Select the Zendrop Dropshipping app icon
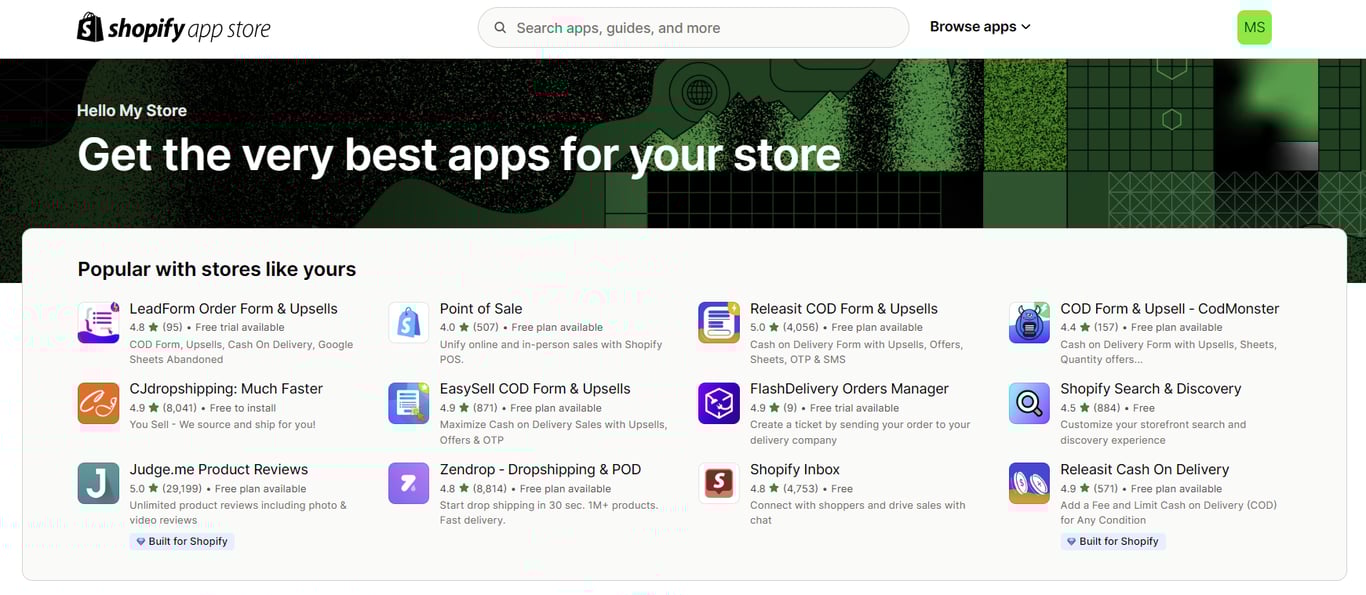The height and width of the screenshot is (595, 1366). coord(408,484)
